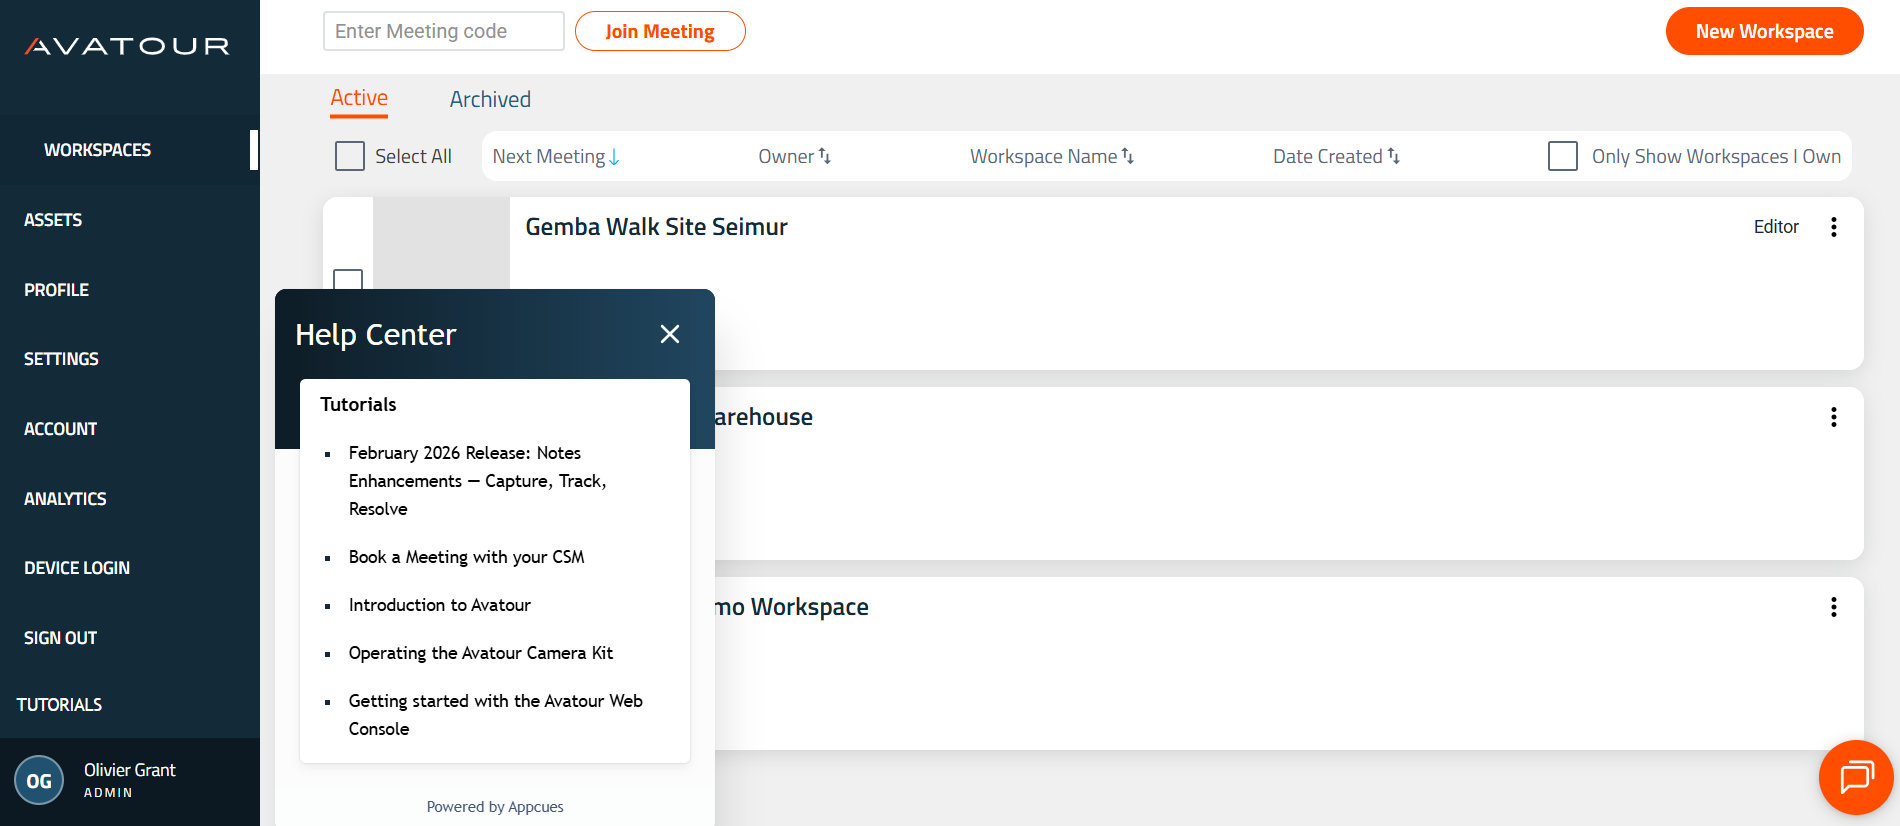This screenshot has width=1900, height=826.
Task: Open Getting started with Avatour Web Console
Action: coord(496,715)
